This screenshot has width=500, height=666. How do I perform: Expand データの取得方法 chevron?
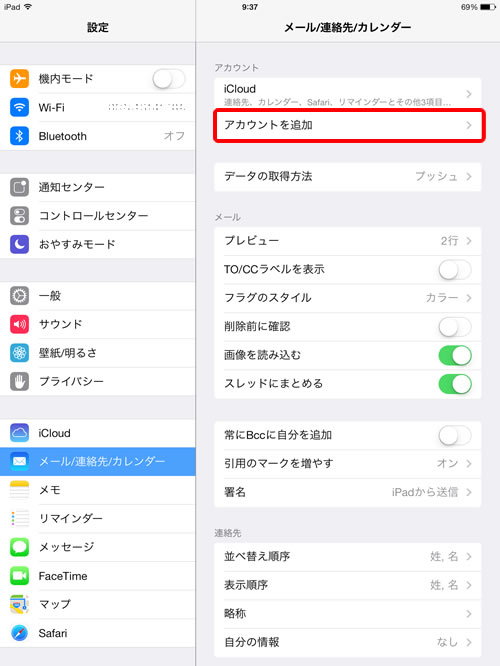(x=469, y=176)
